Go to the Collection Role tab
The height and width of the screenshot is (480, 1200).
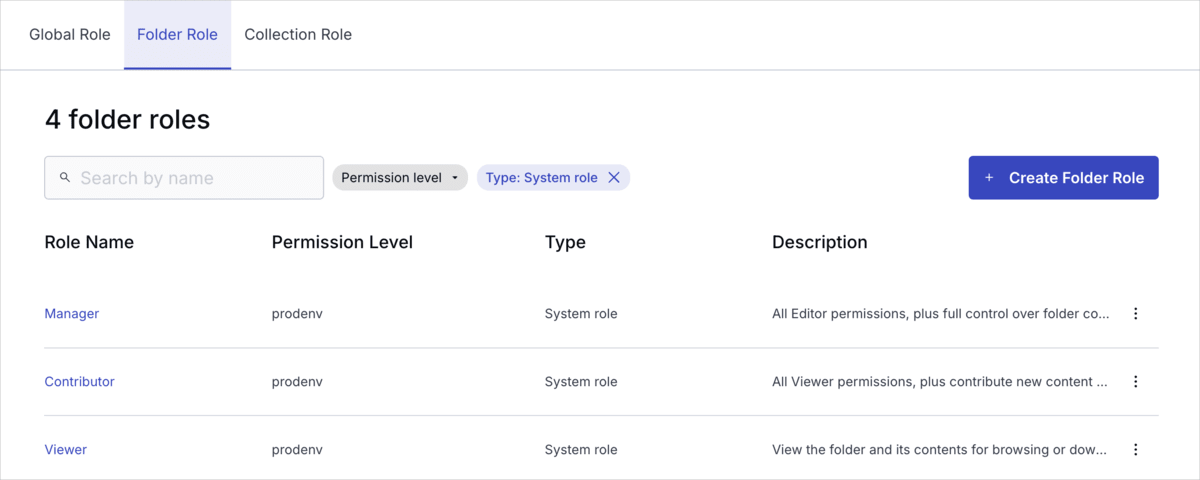(298, 35)
